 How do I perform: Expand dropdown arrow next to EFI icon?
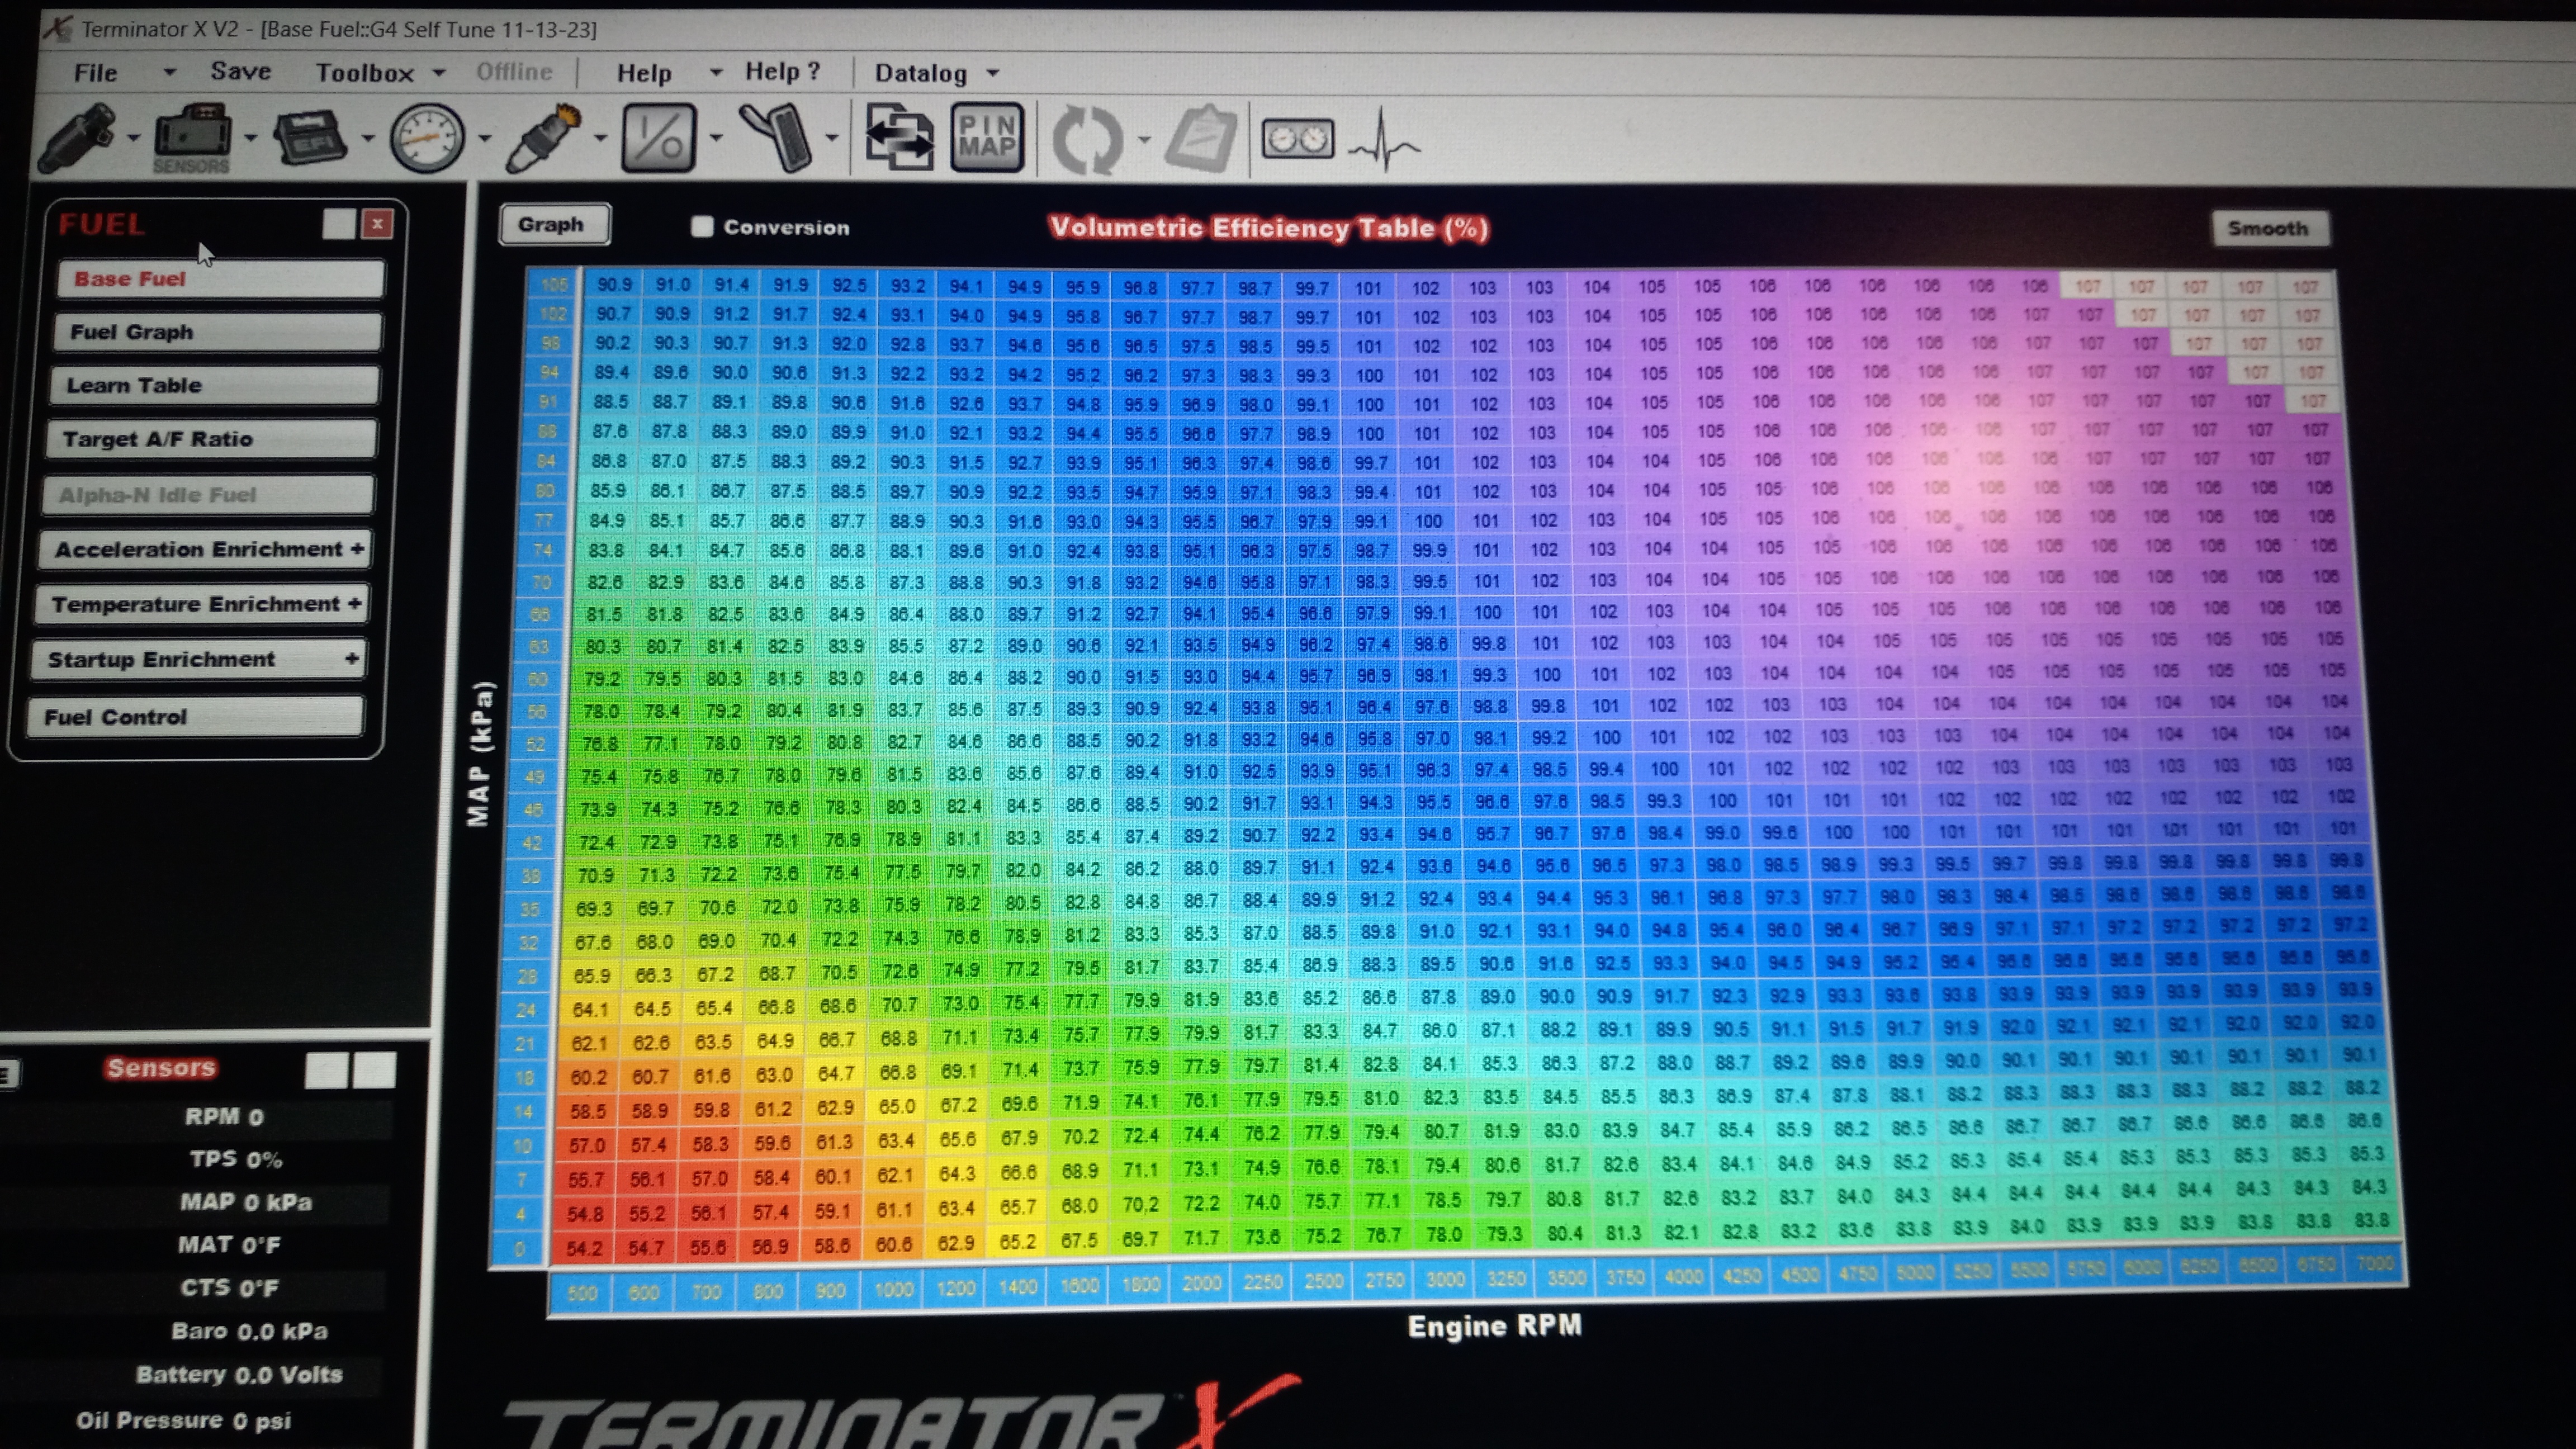[367, 138]
